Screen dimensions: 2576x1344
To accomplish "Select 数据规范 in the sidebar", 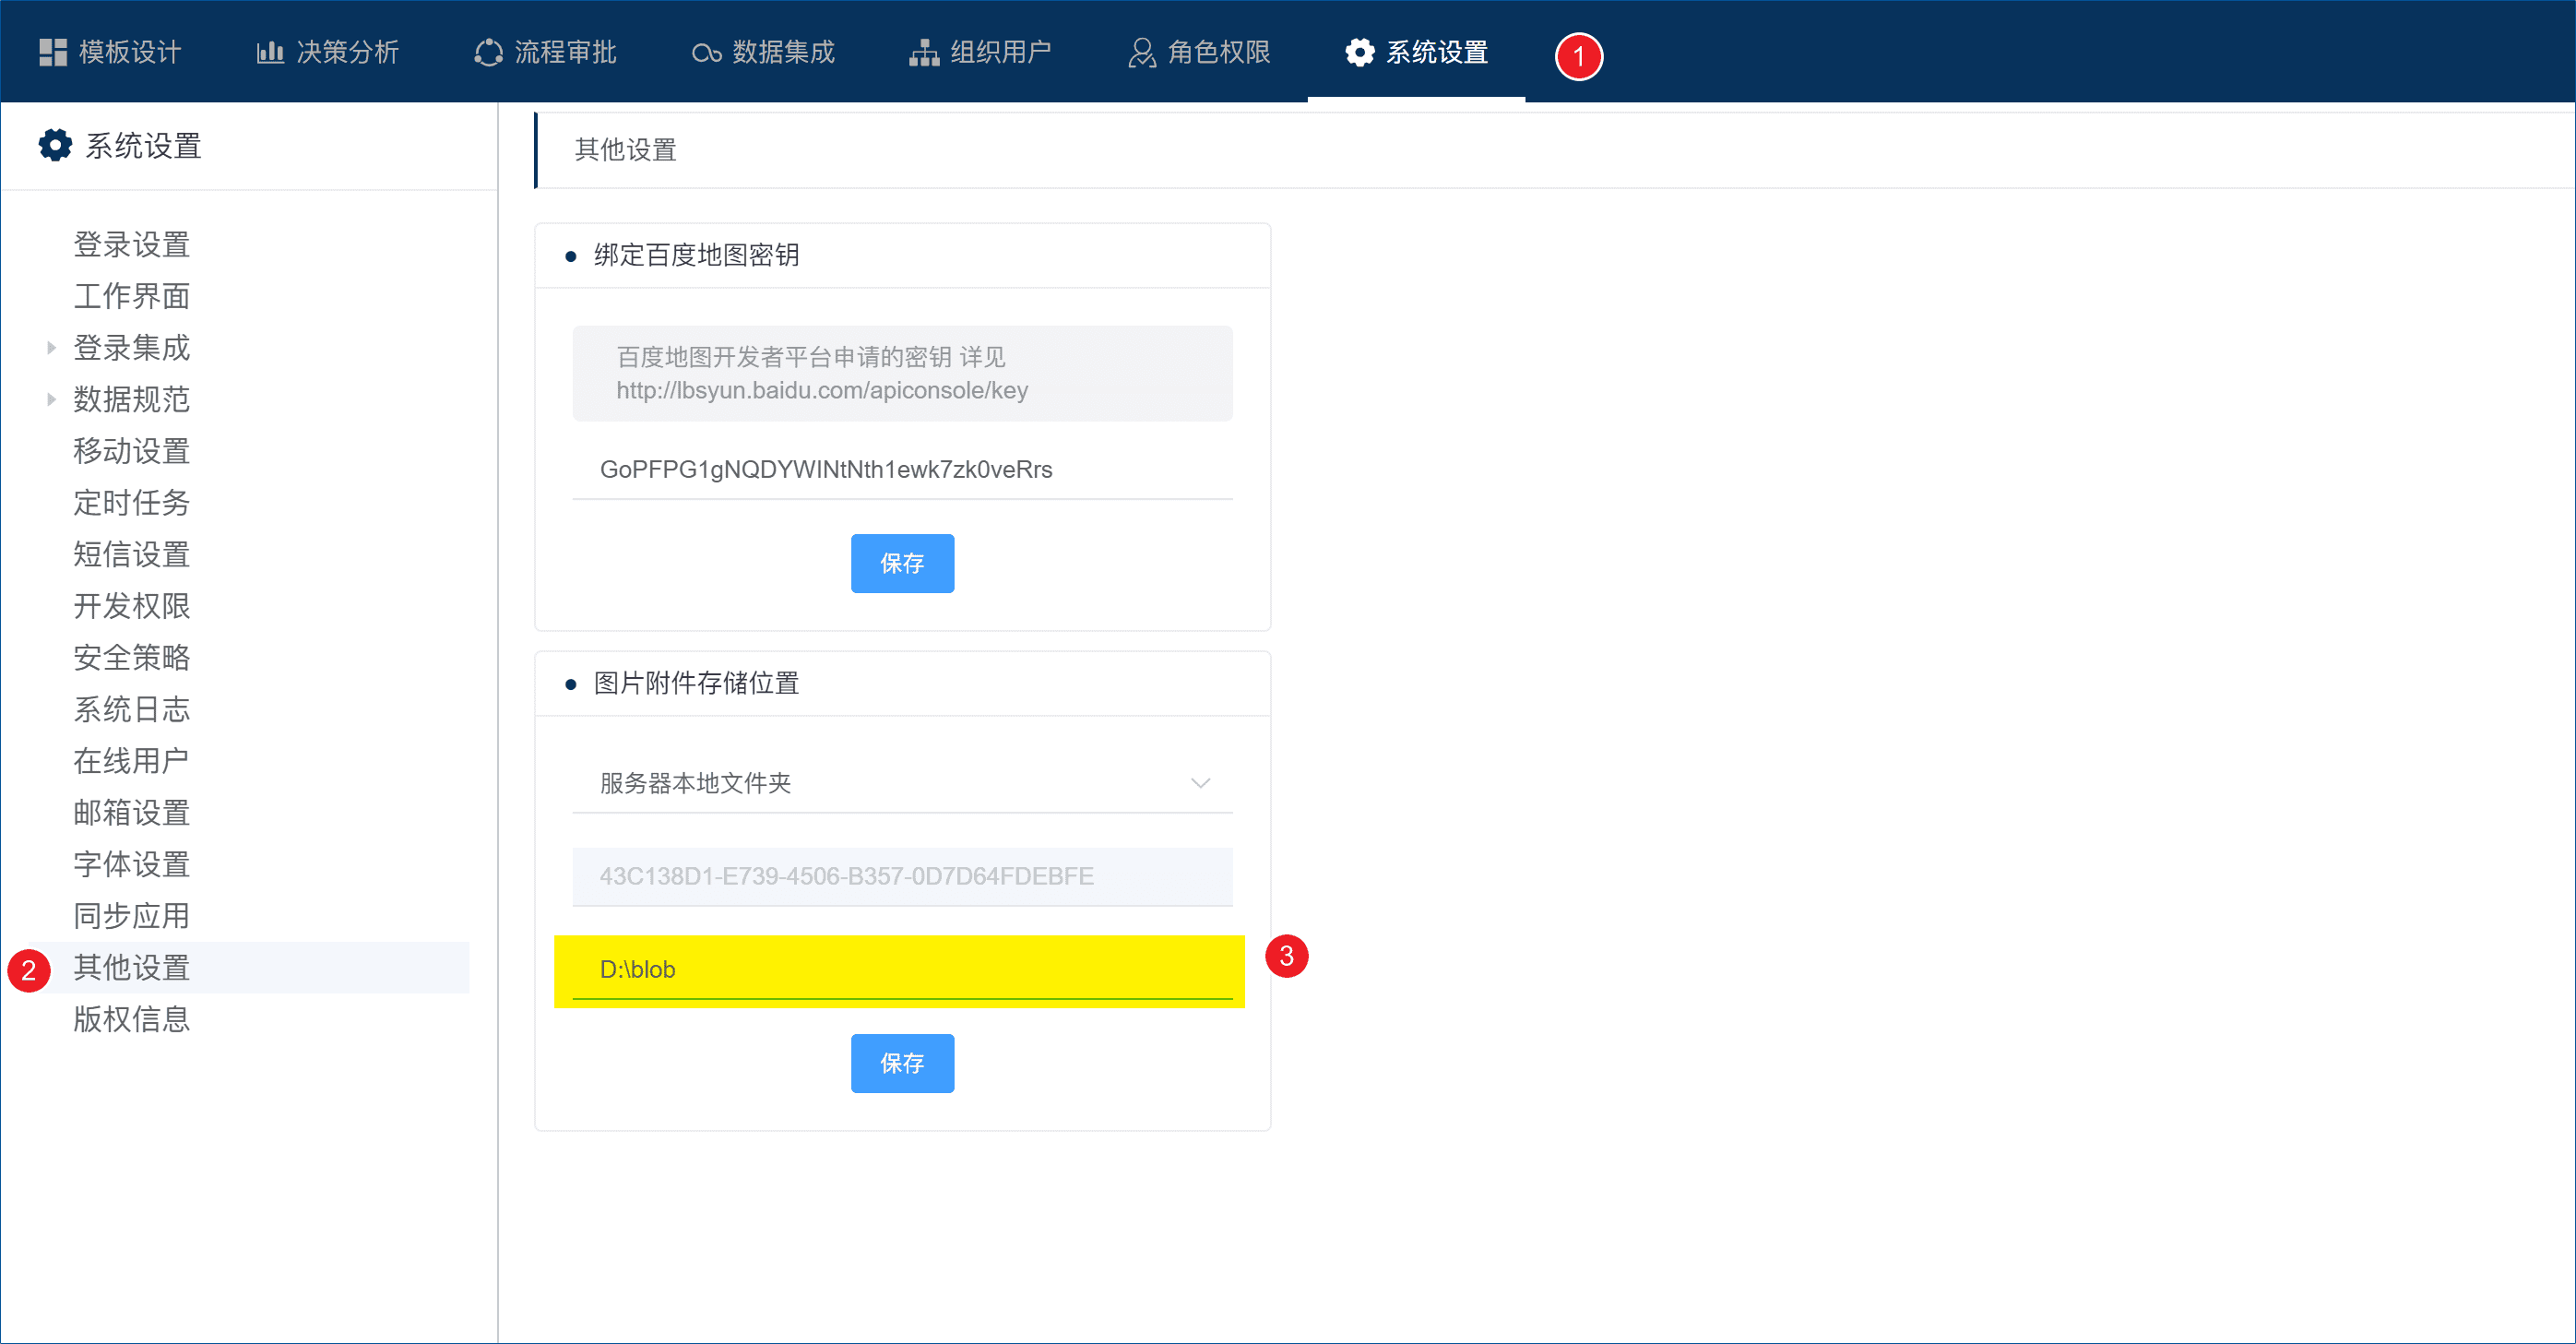I will (x=132, y=399).
